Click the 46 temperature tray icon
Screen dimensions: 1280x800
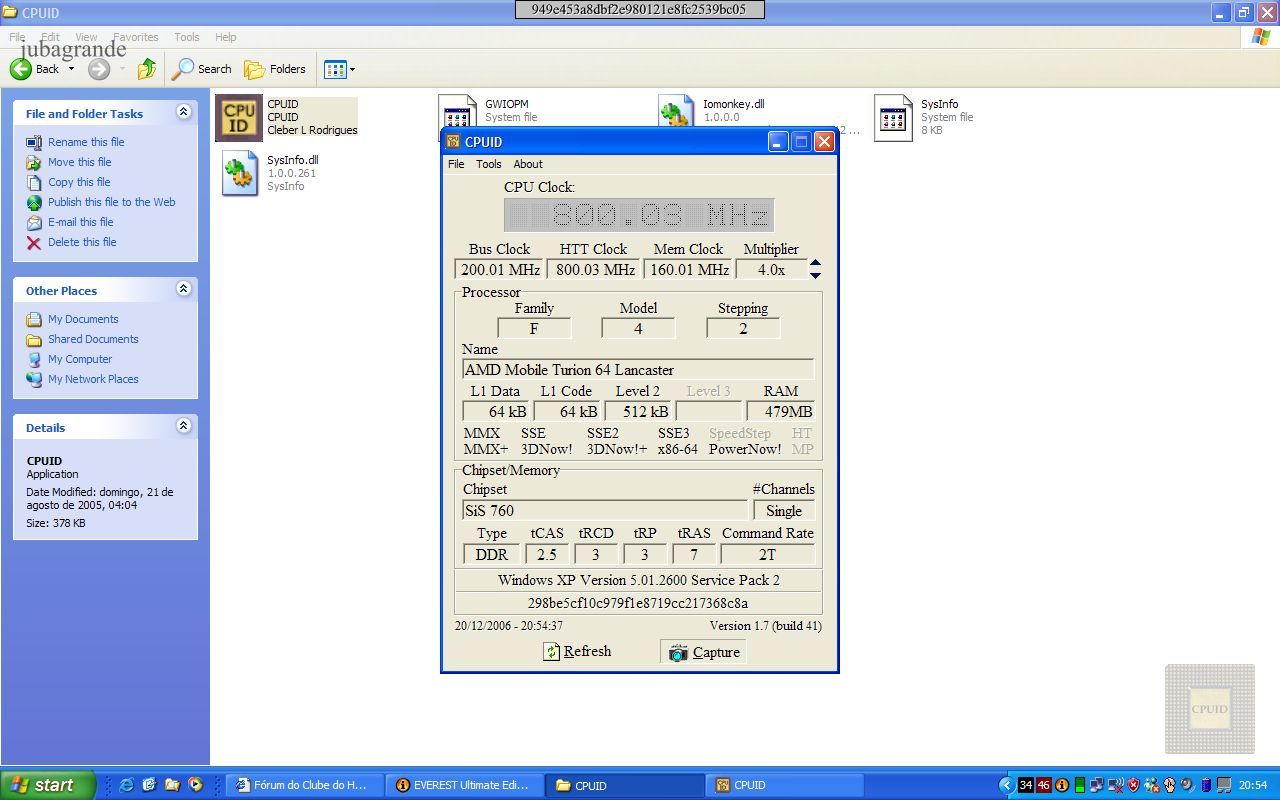(x=1044, y=785)
